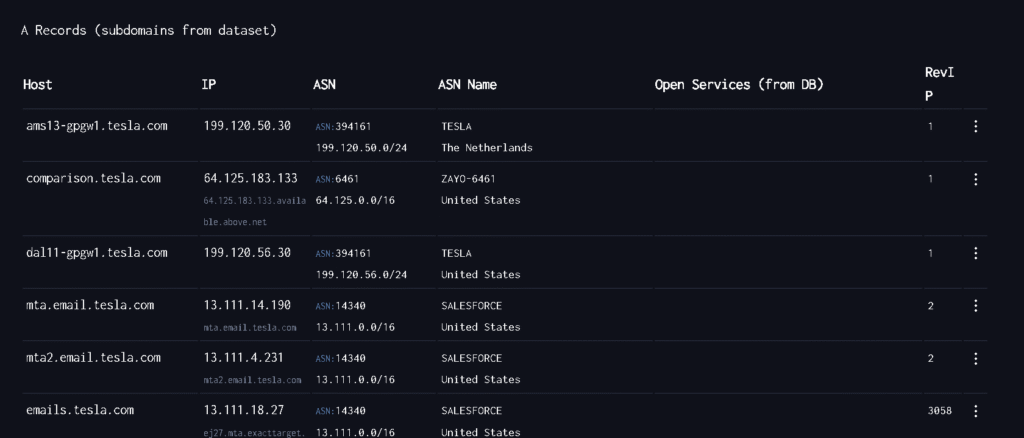Click the ASN Name column header
Screen dimensions: 1024x438
tap(468, 84)
